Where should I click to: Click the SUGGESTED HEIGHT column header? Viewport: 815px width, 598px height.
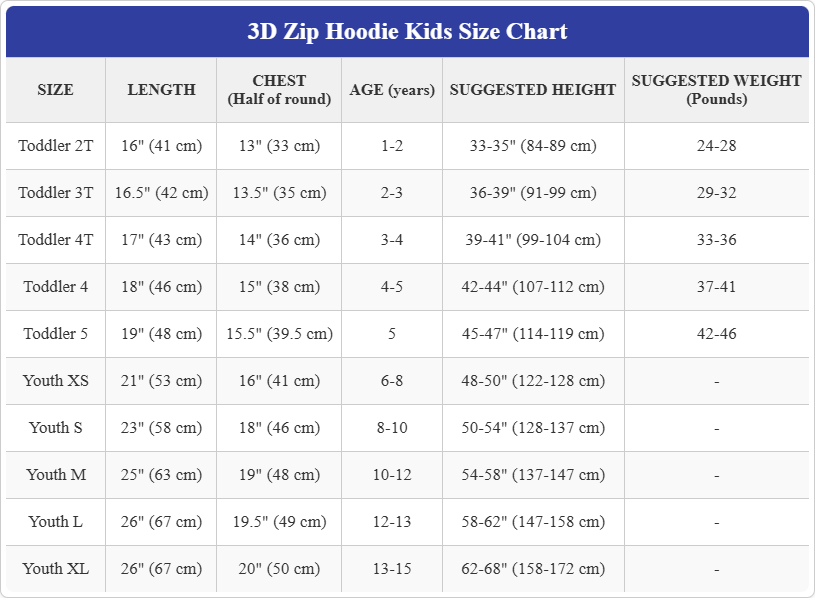[x=533, y=90]
